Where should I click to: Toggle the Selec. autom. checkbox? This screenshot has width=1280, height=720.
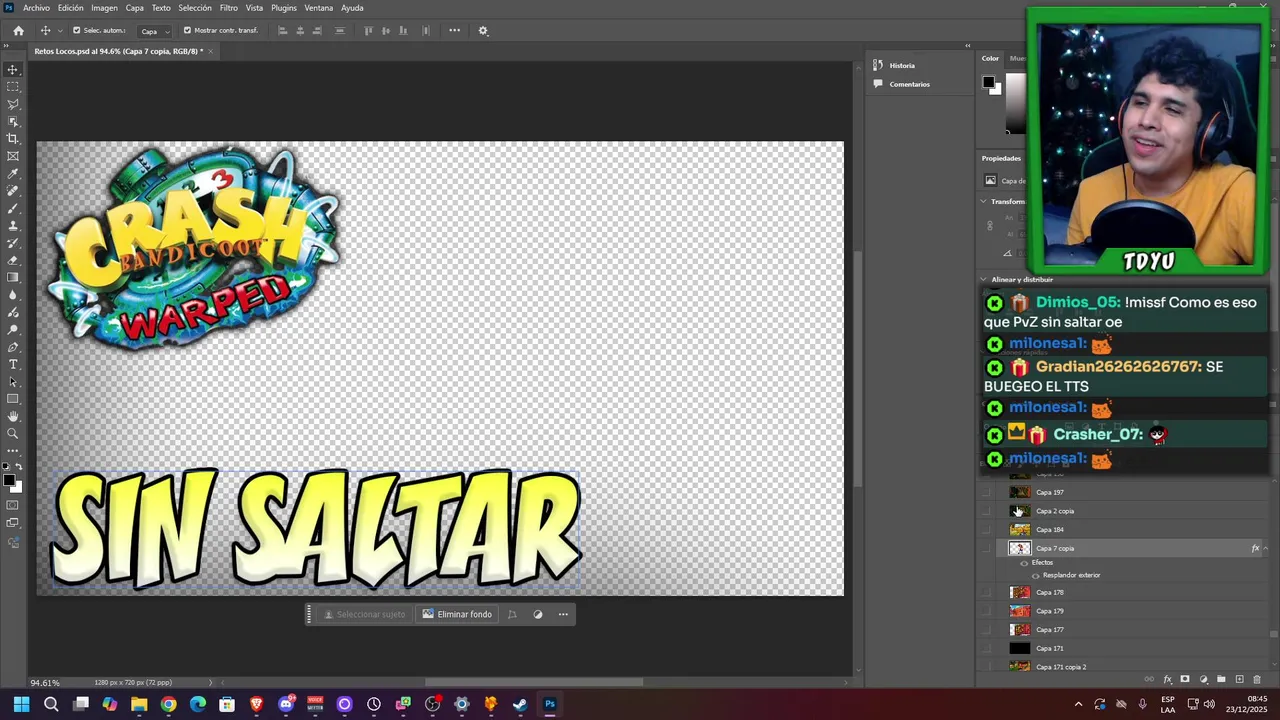click(x=76, y=30)
